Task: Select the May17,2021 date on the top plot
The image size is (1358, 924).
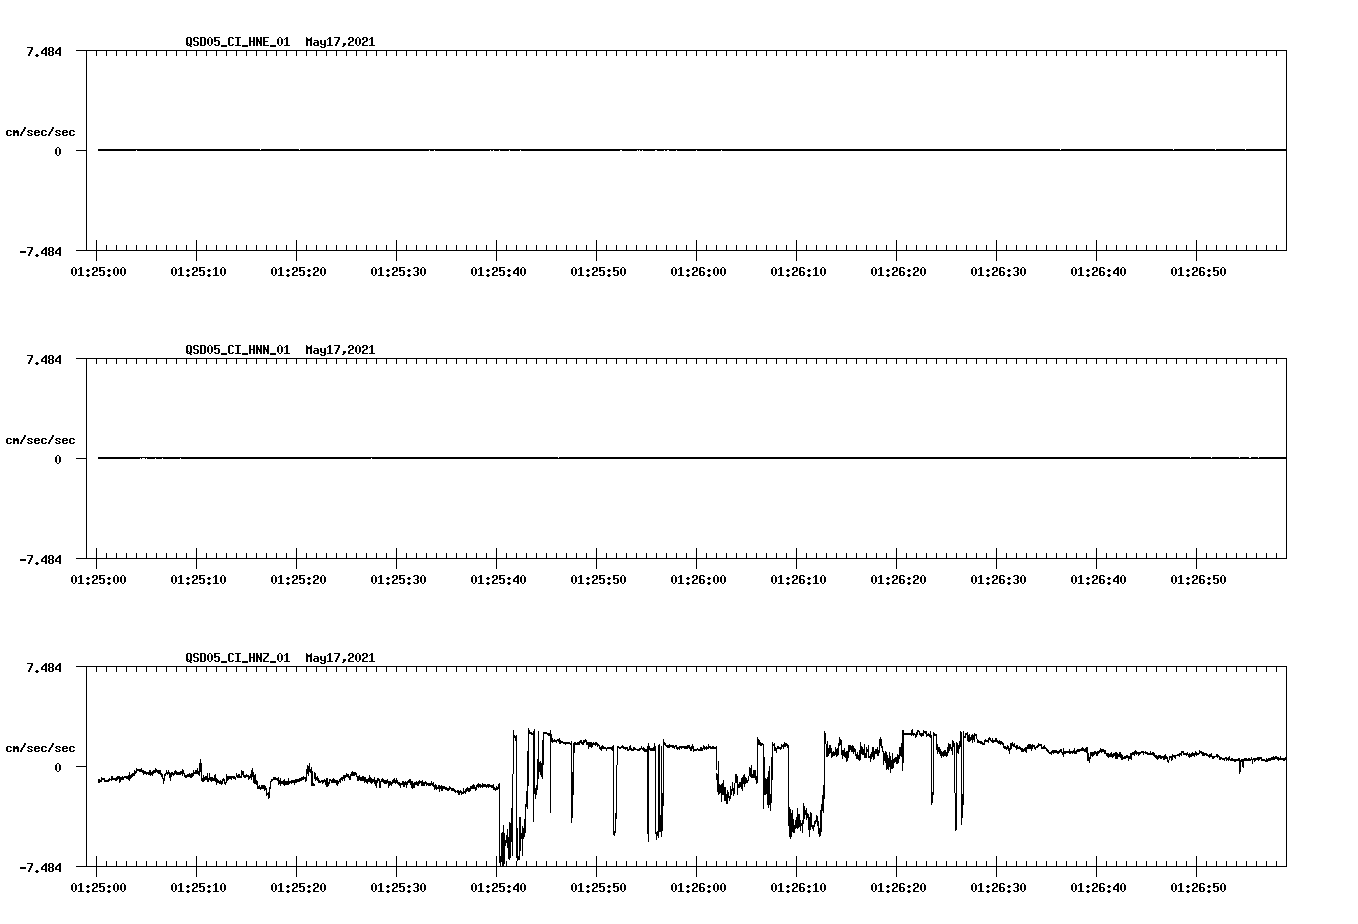Action: coord(339,42)
